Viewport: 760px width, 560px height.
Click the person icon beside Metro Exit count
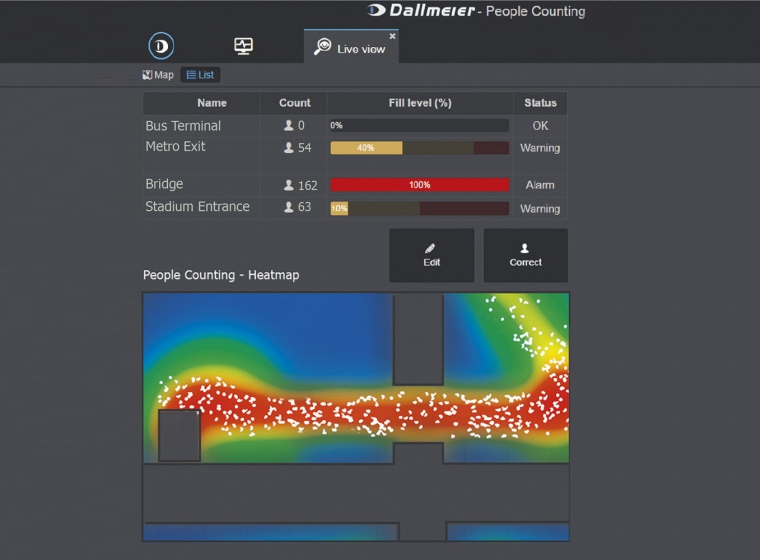289,148
